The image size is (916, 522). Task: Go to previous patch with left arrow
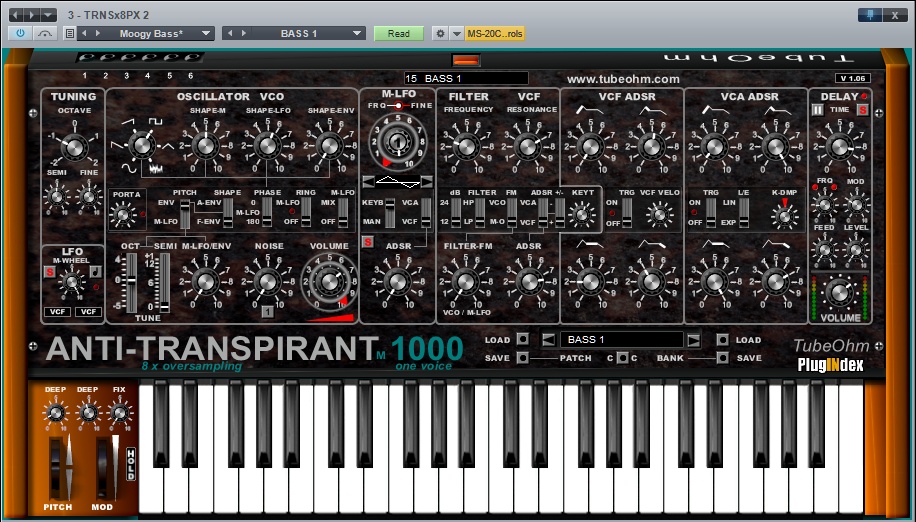point(548,340)
